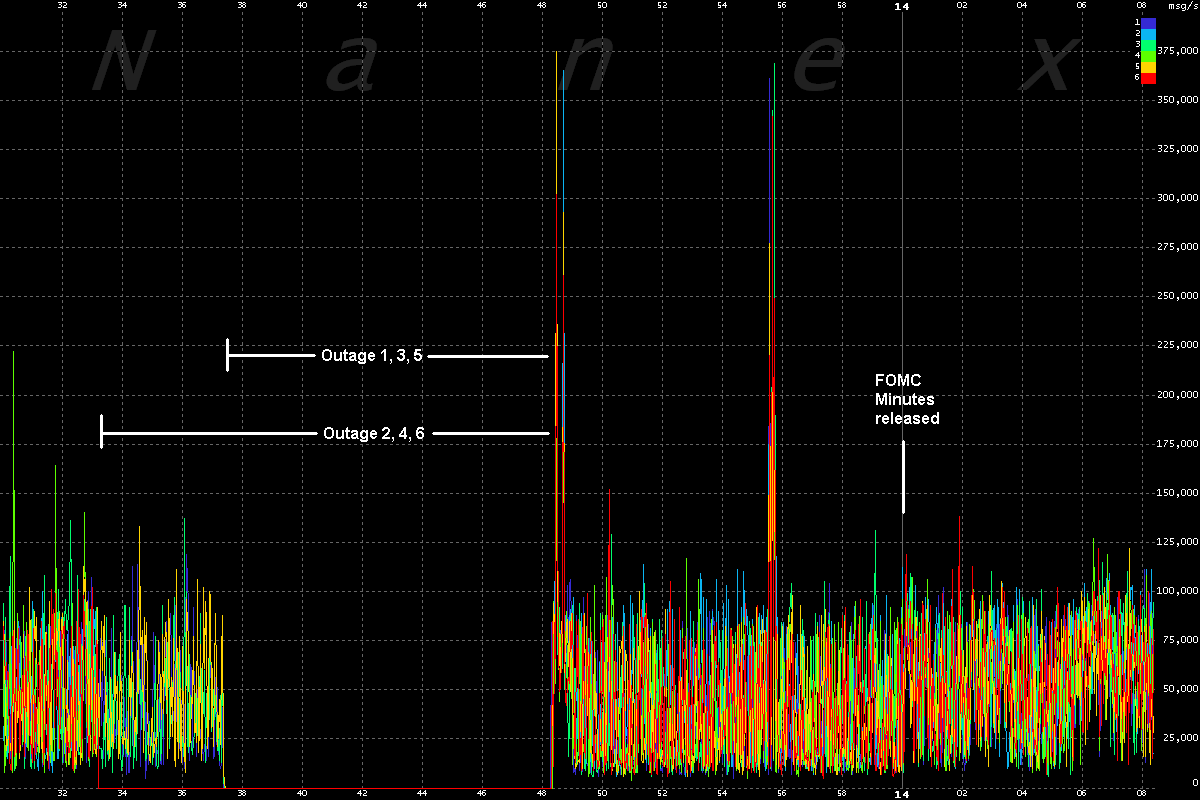Click the 75,000 y-axis value

[1181, 639]
